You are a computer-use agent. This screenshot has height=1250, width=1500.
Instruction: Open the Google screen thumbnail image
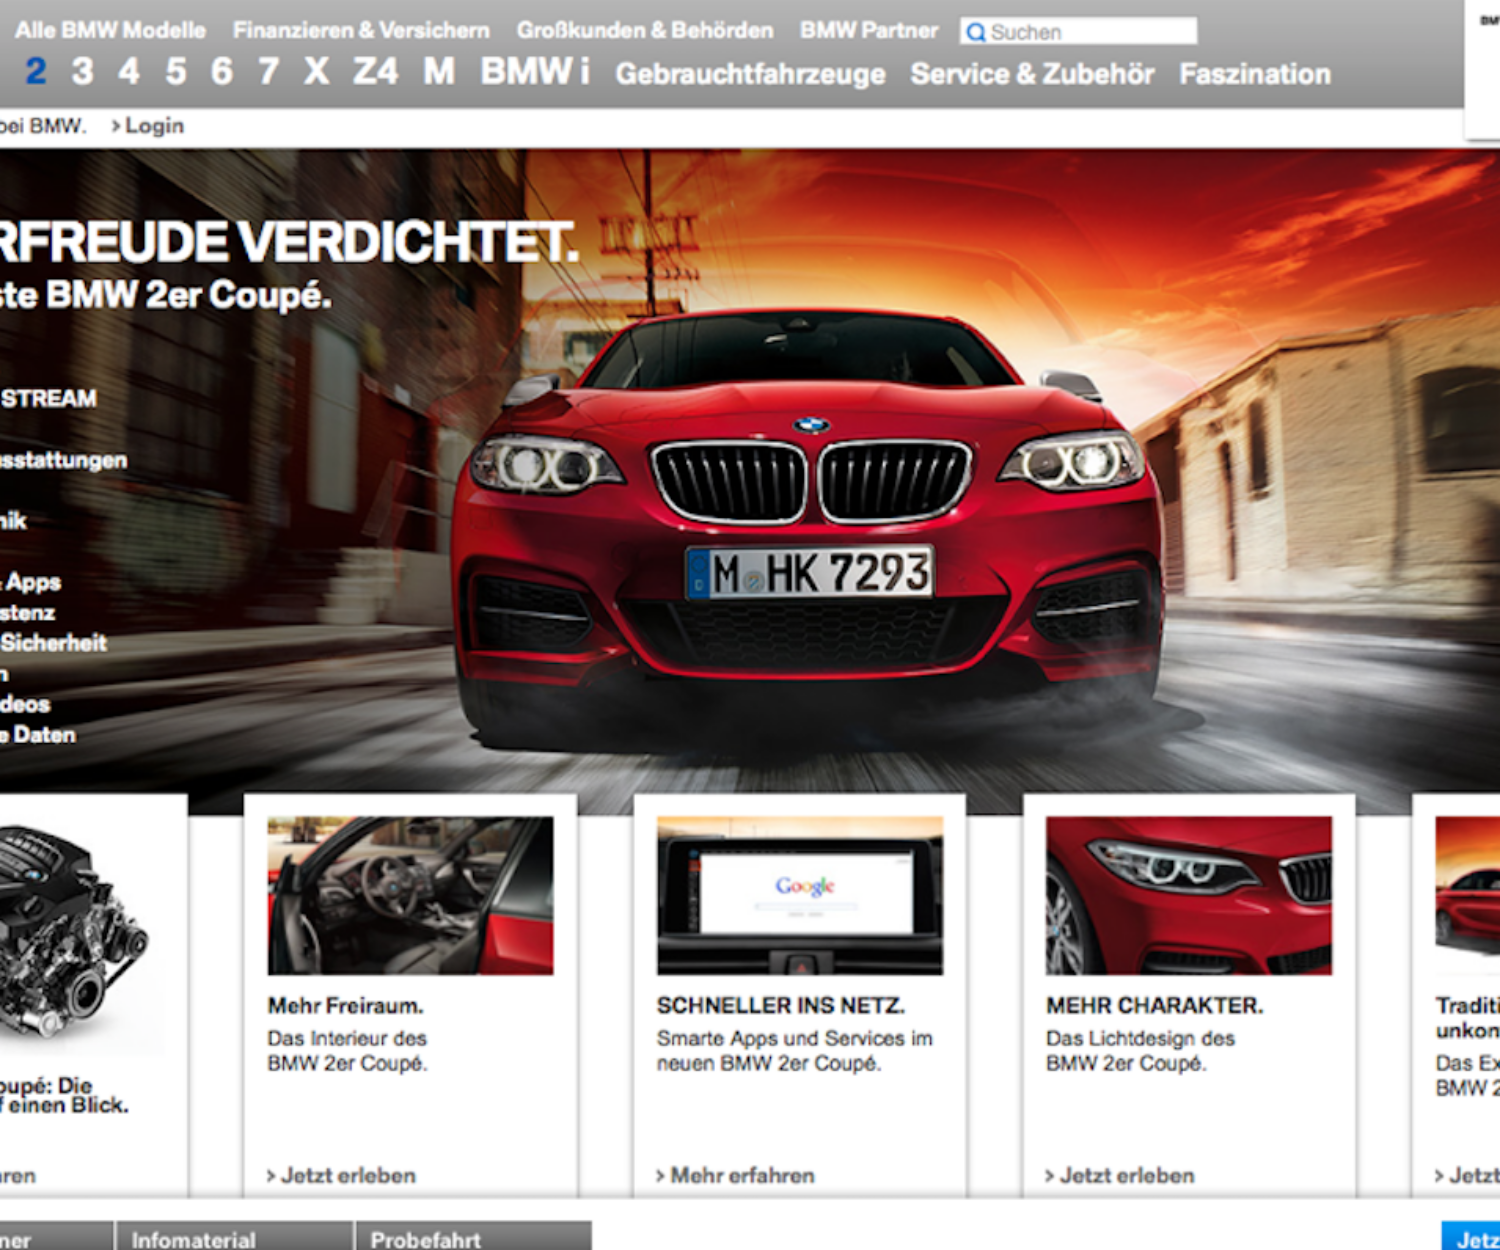(x=799, y=895)
